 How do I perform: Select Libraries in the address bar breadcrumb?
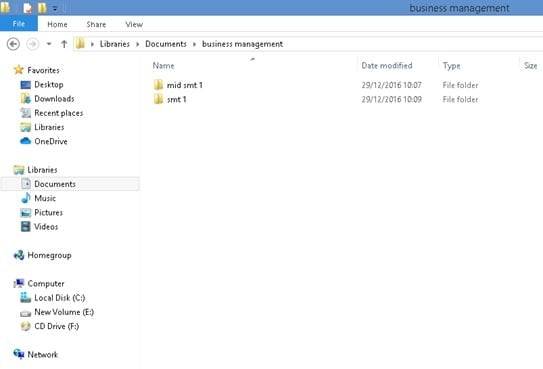point(115,44)
